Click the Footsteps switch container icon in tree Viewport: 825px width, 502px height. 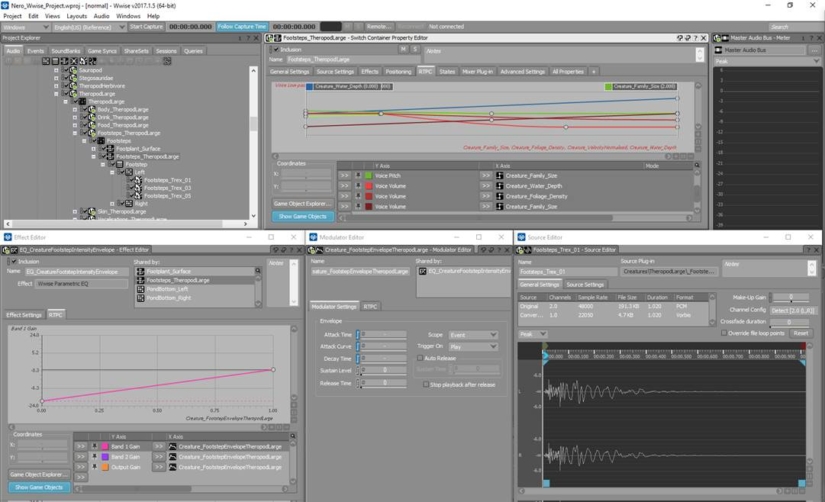coord(101,141)
